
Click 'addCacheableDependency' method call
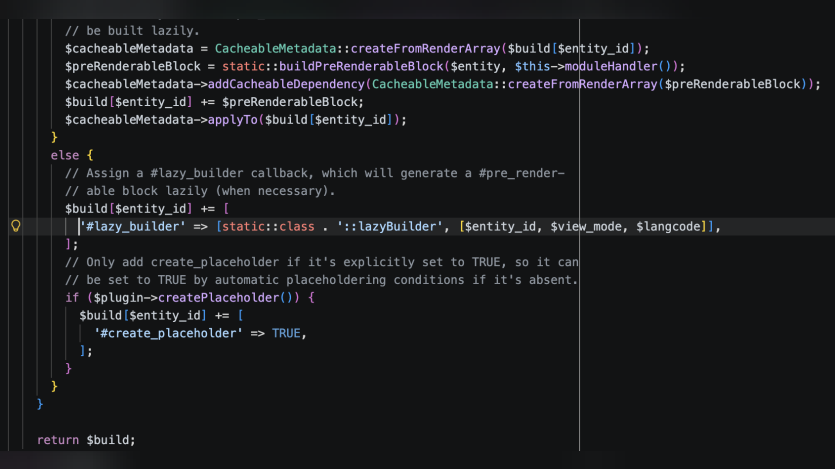click(x=286, y=84)
